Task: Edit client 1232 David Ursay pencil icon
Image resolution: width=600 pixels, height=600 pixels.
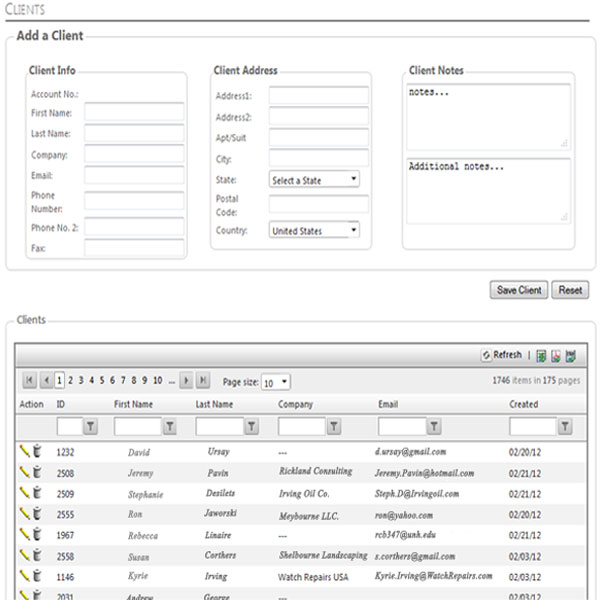Action: pyautogui.click(x=24, y=452)
